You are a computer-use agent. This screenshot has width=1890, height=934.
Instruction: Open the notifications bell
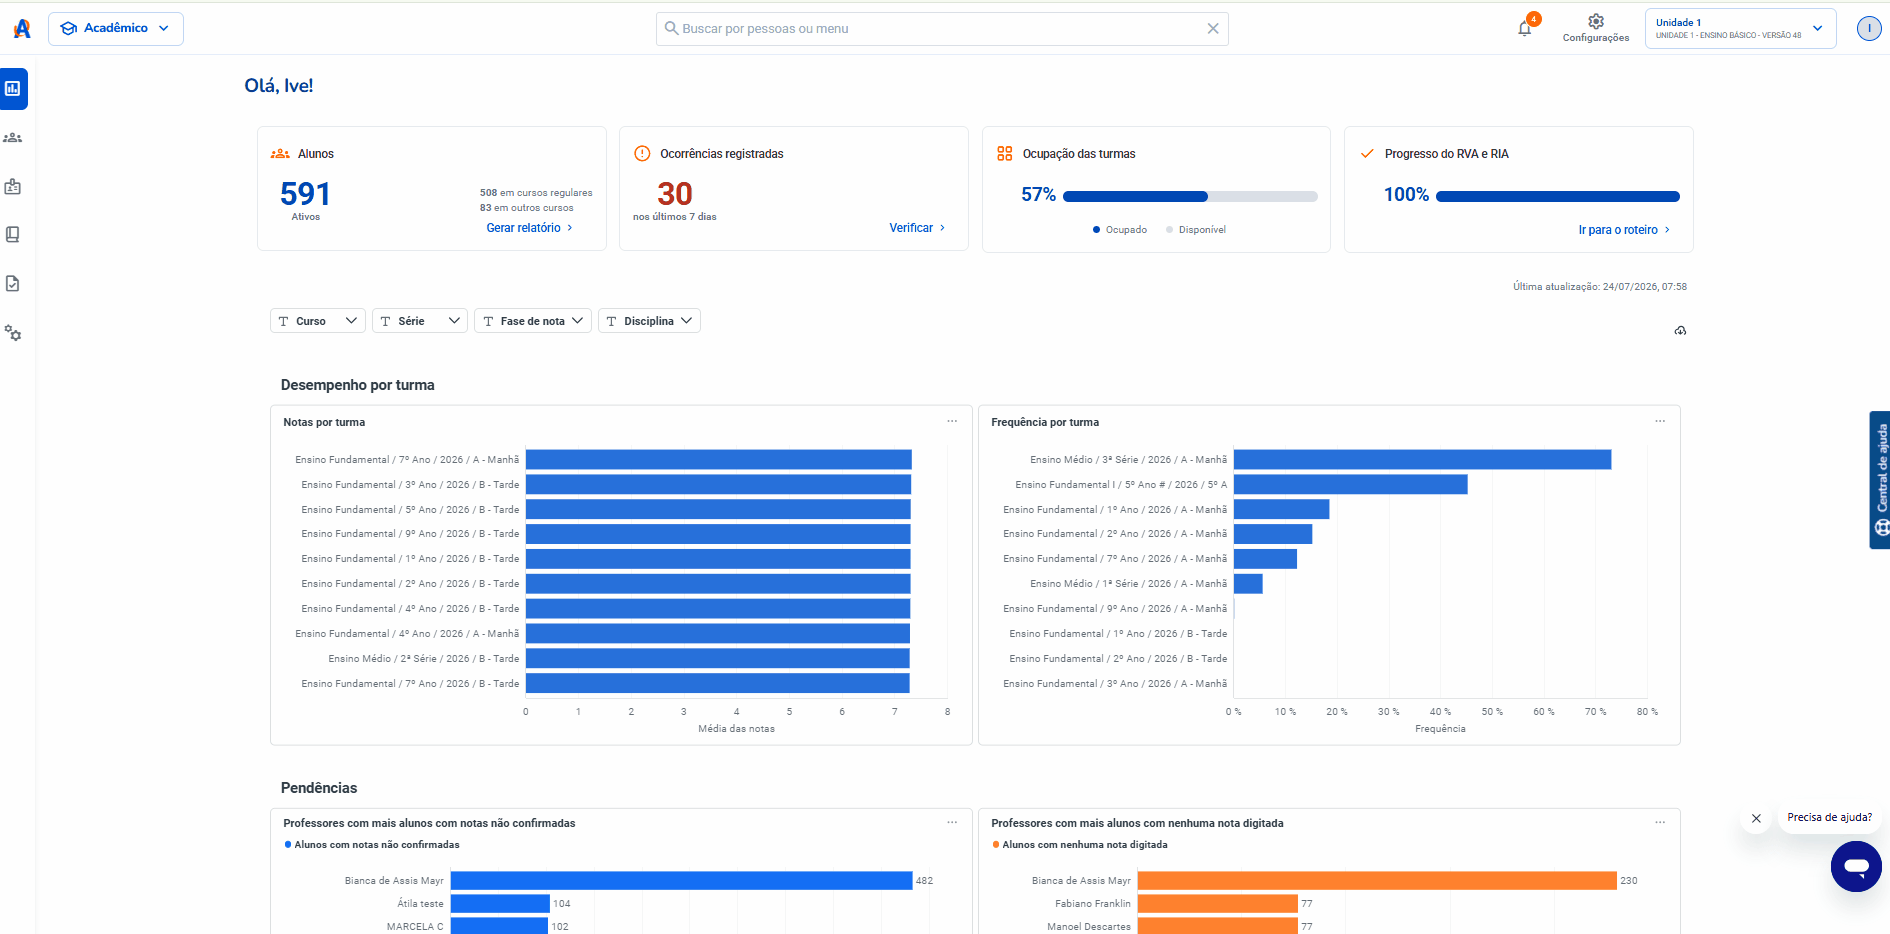coord(1525,28)
